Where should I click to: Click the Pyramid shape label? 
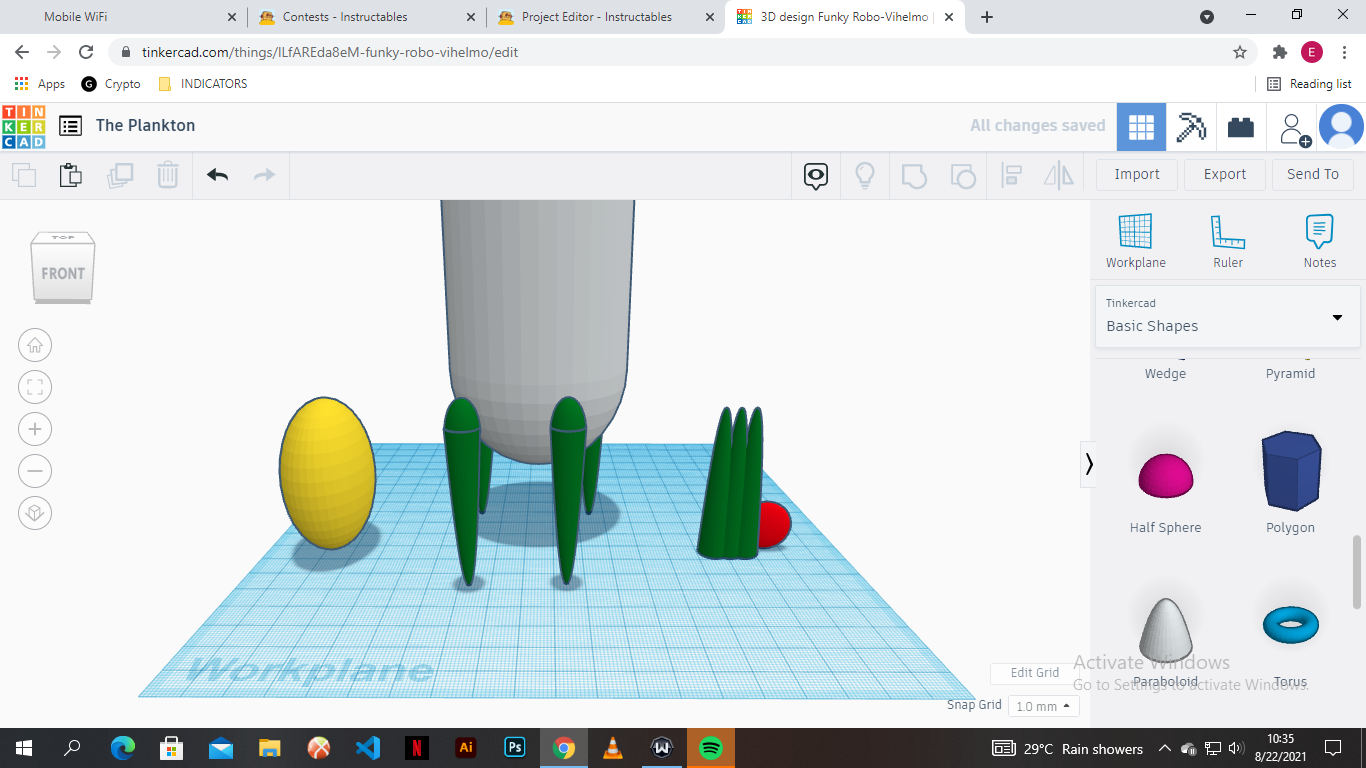[1290, 373]
